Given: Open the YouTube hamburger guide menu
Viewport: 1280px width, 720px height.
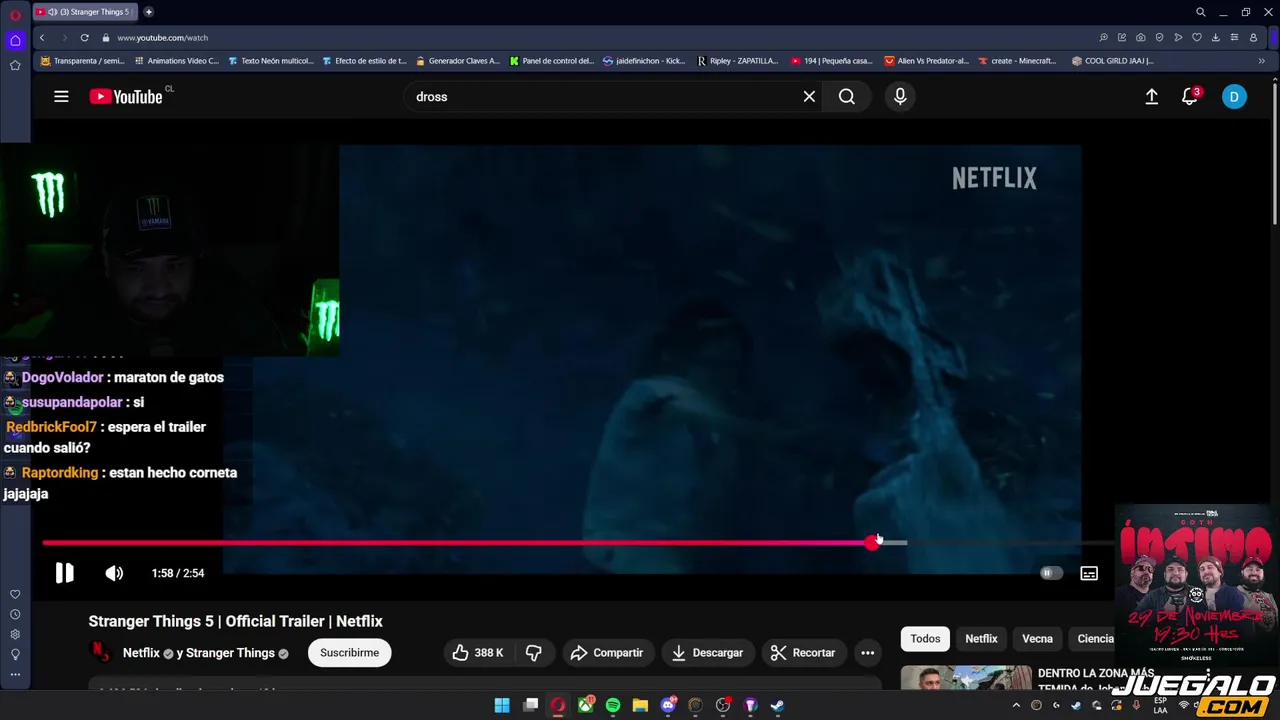Looking at the screenshot, I should click(61, 97).
